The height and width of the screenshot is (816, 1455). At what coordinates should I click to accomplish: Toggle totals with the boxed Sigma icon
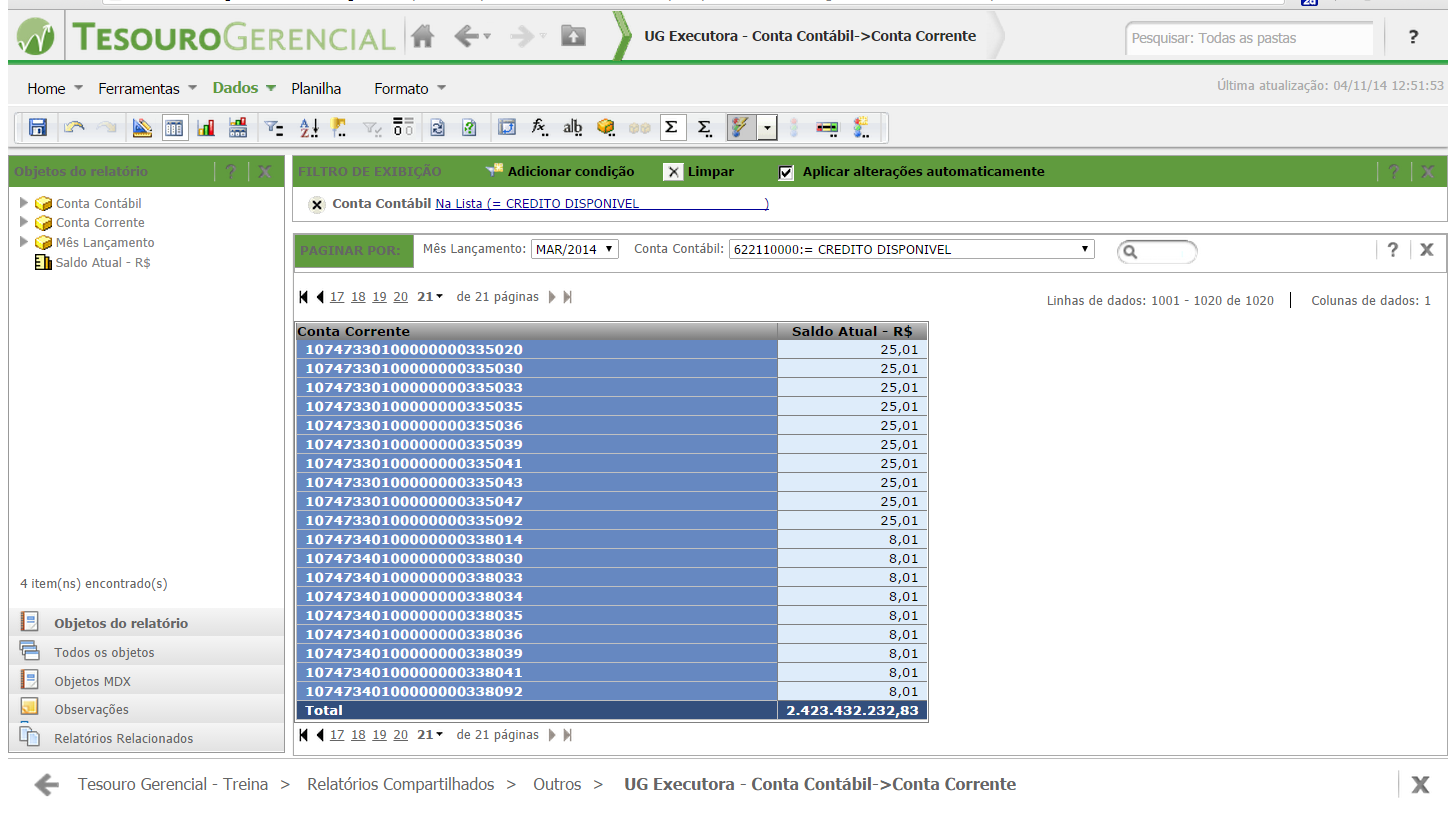(671, 127)
